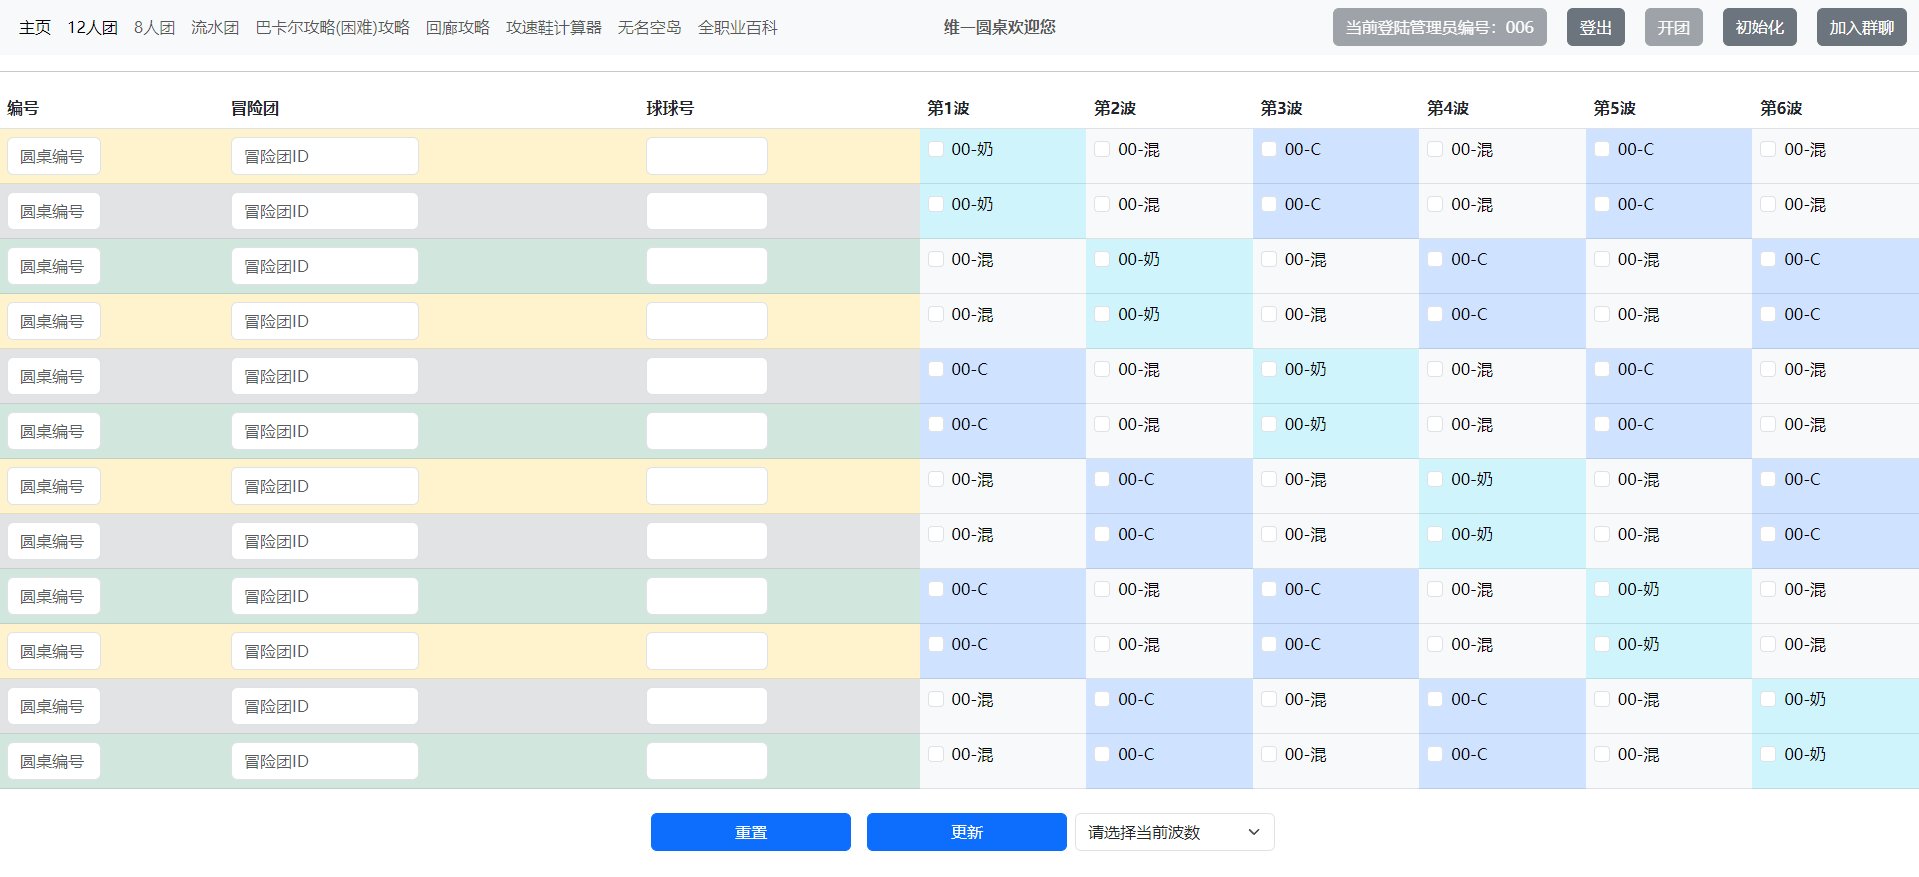Viewport: 1919px width, 877px height.
Task: Click the 第1波 column header
Action: click(948, 108)
